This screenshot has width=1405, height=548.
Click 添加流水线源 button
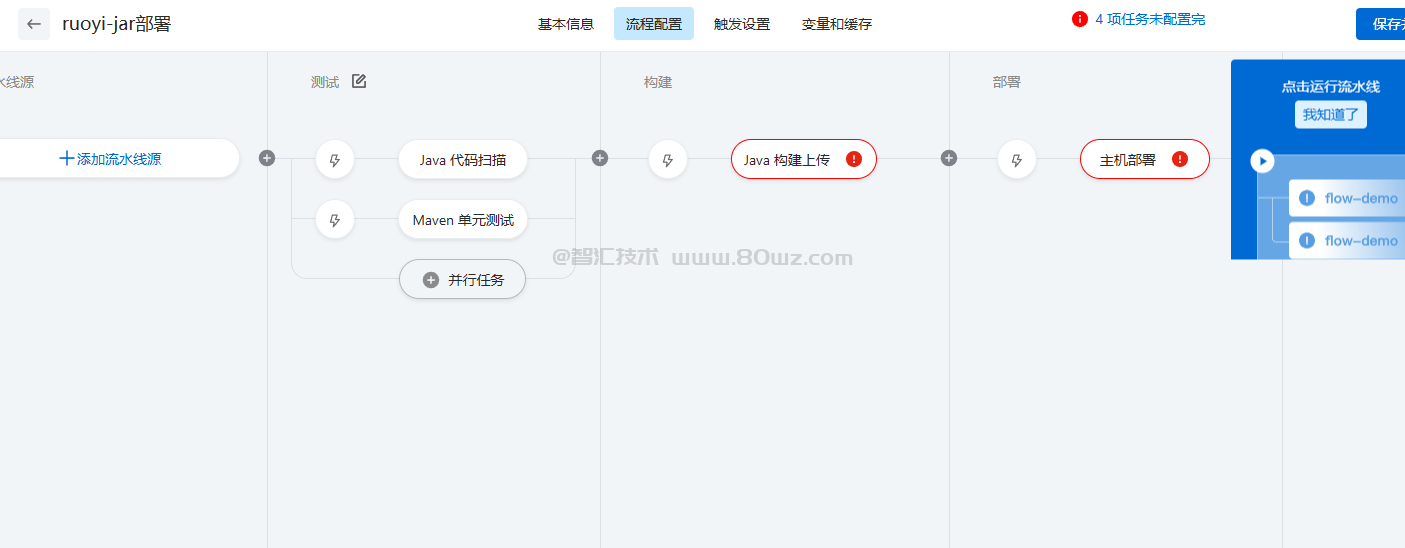(110, 158)
